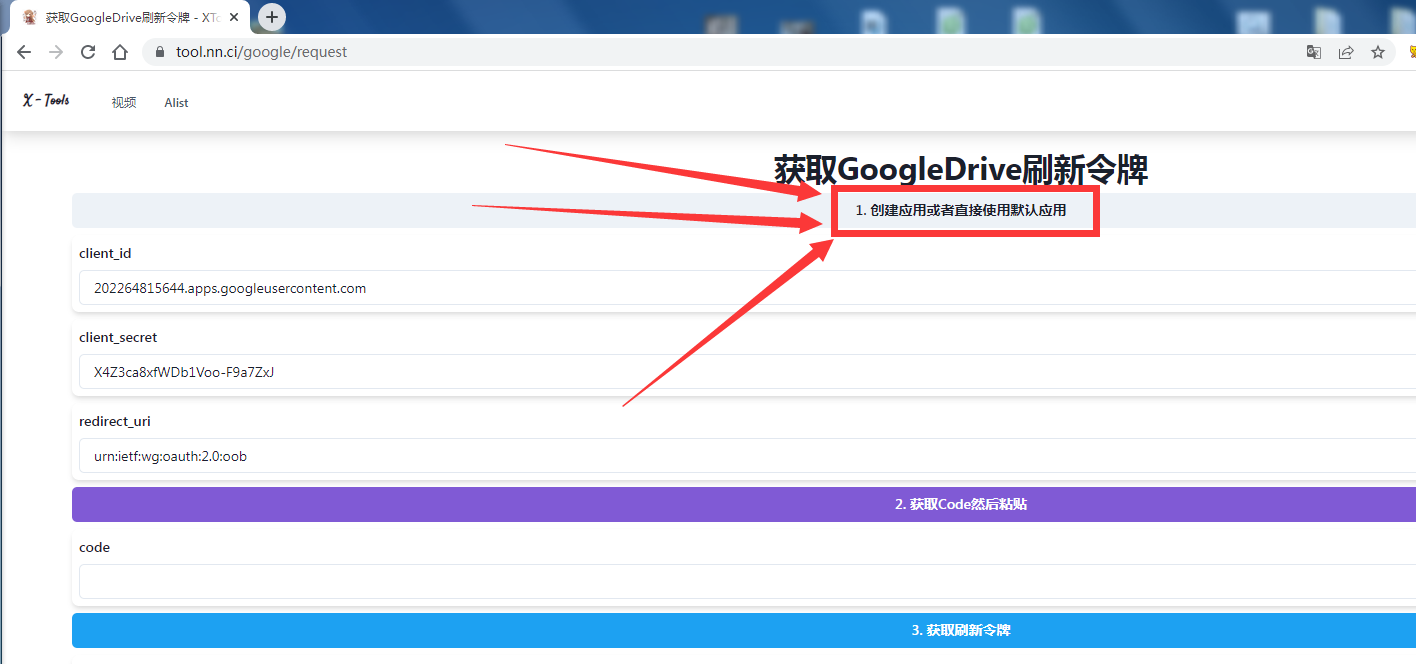The image size is (1416, 664).
Task: View site info via lock icon
Action: point(159,52)
